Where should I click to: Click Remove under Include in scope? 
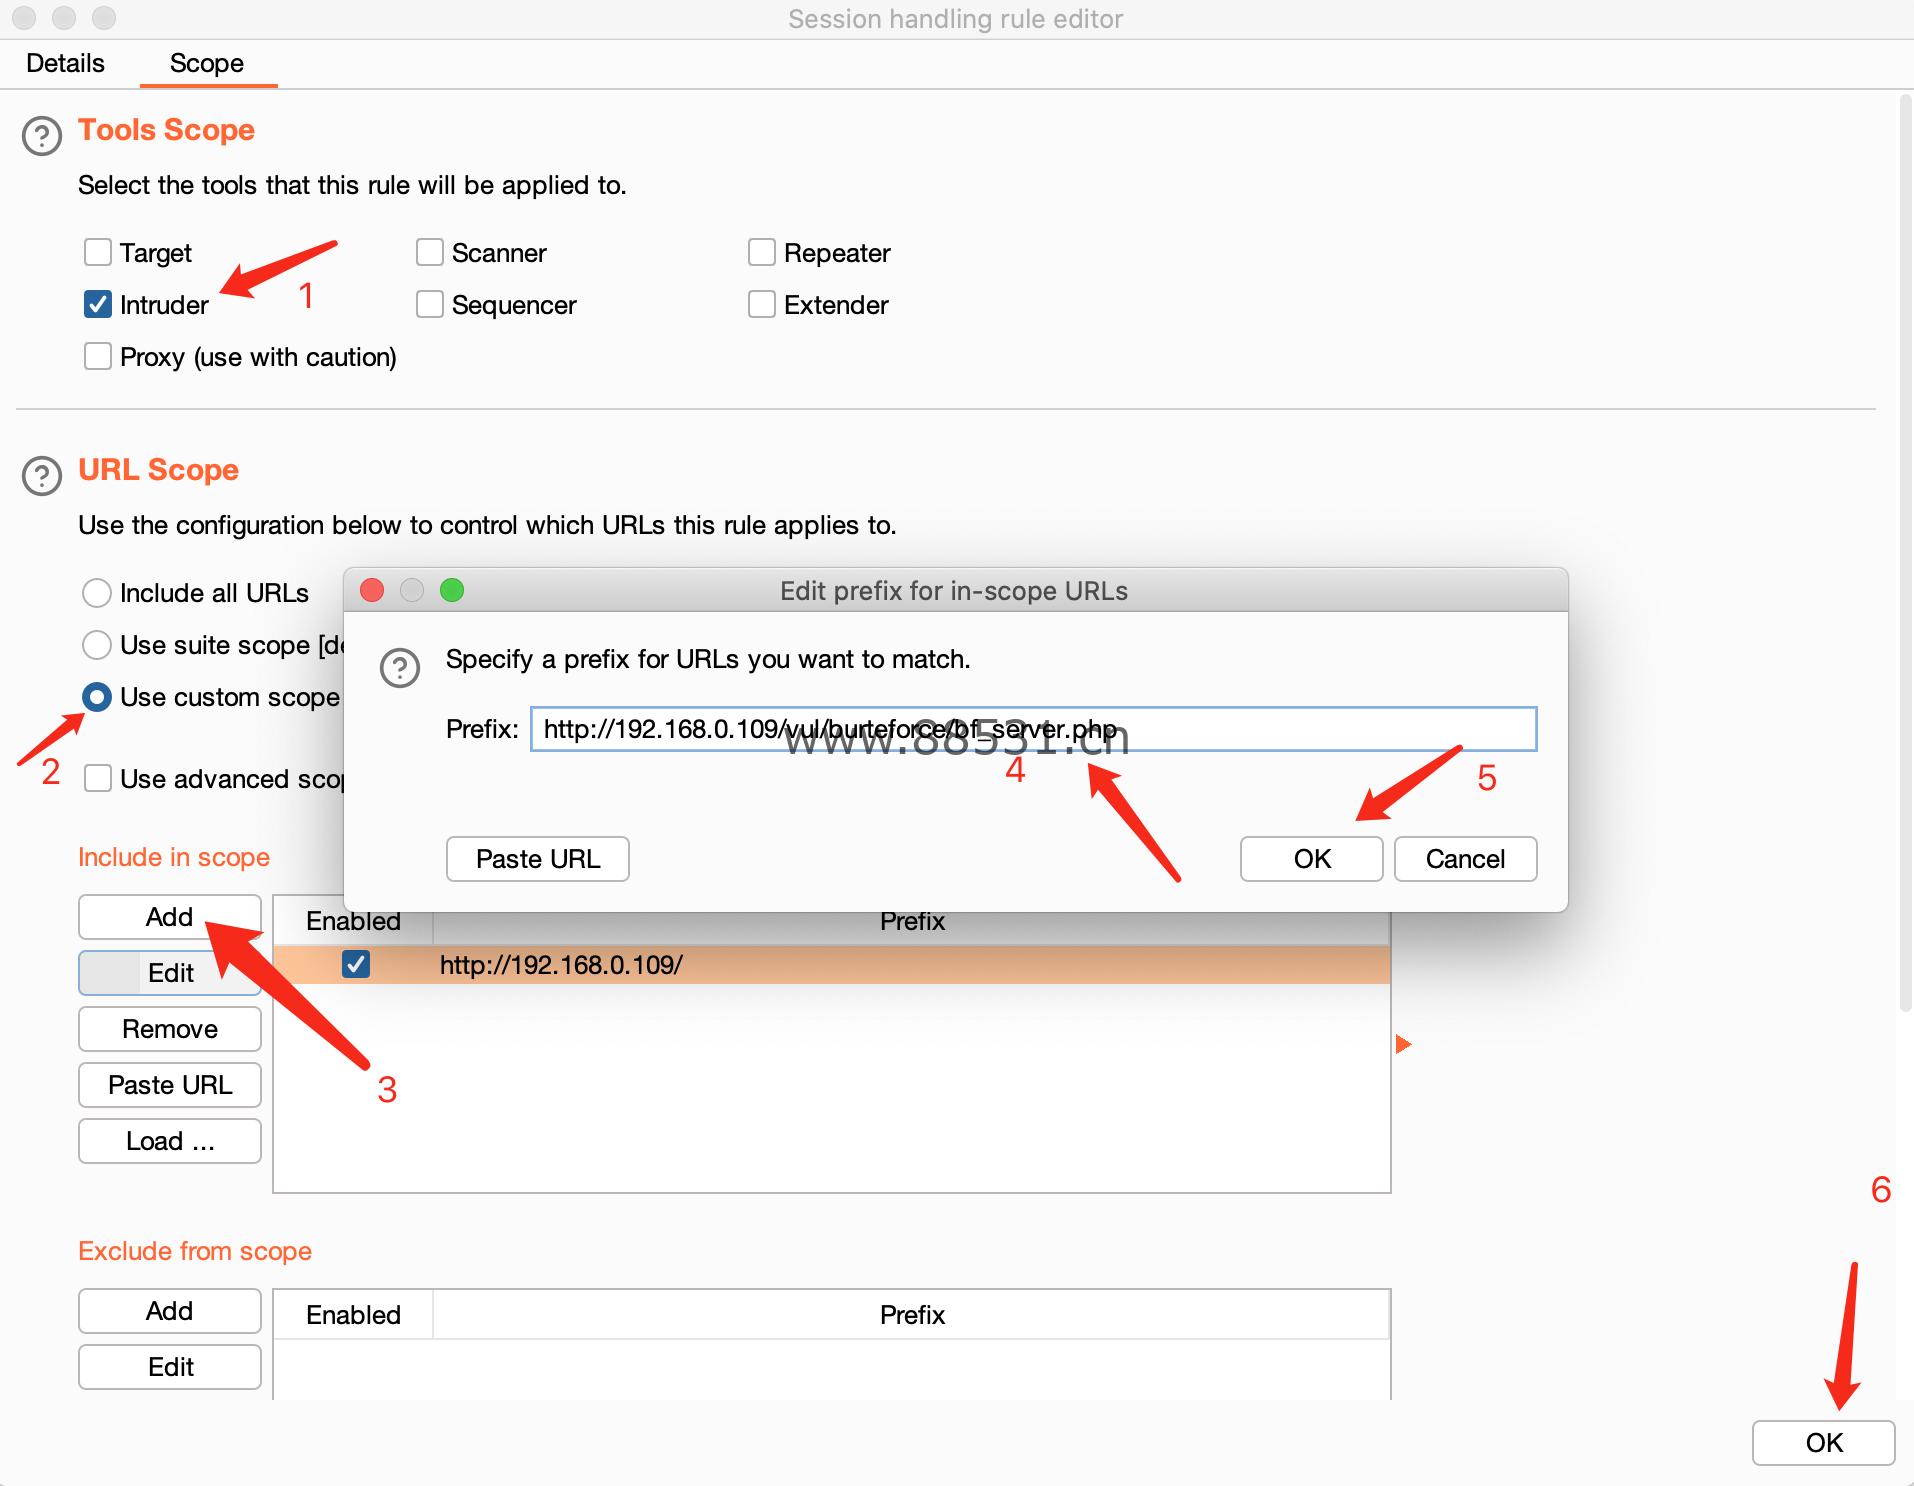(170, 1029)
